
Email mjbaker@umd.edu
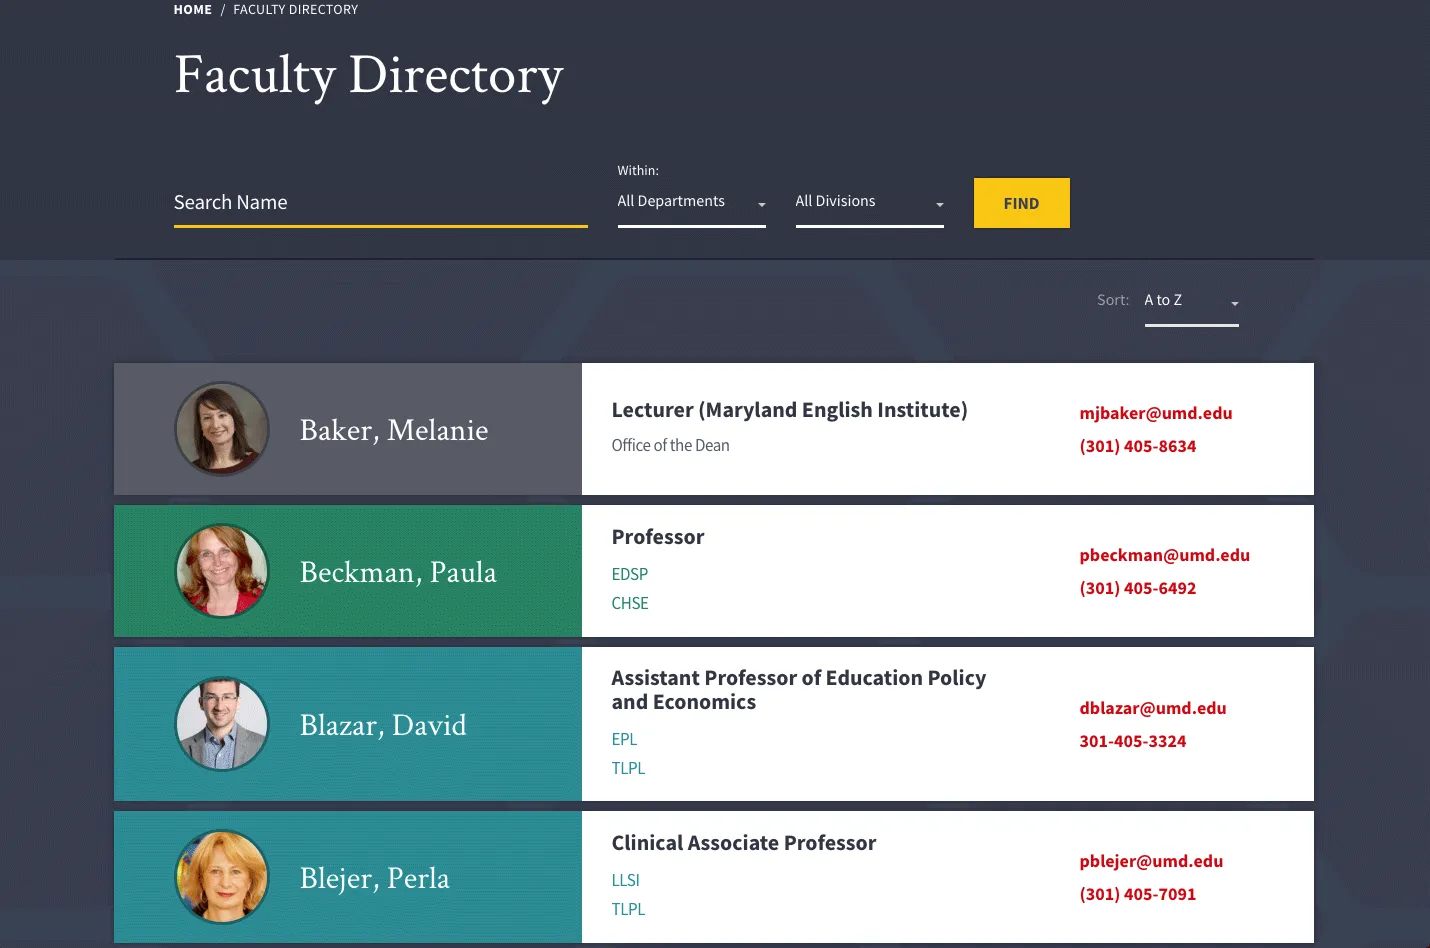1155,413
